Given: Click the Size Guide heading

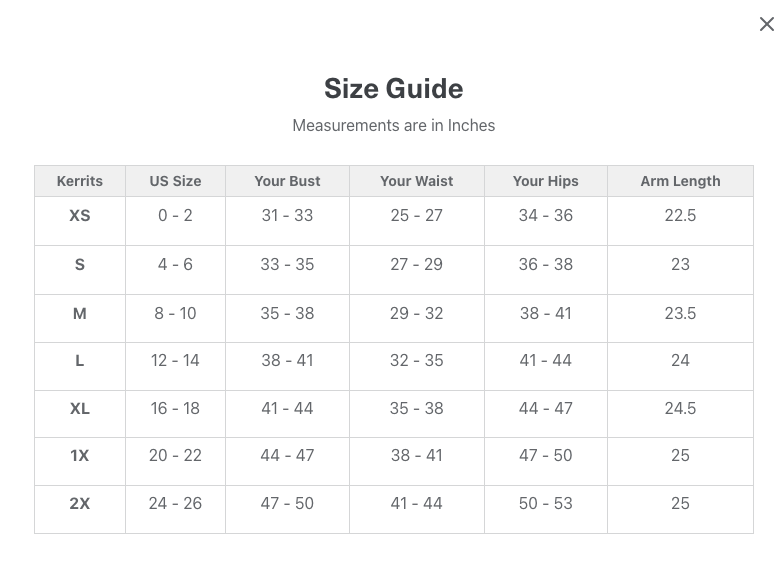Looking at the screenshot, I should click(x=393, y=89).
